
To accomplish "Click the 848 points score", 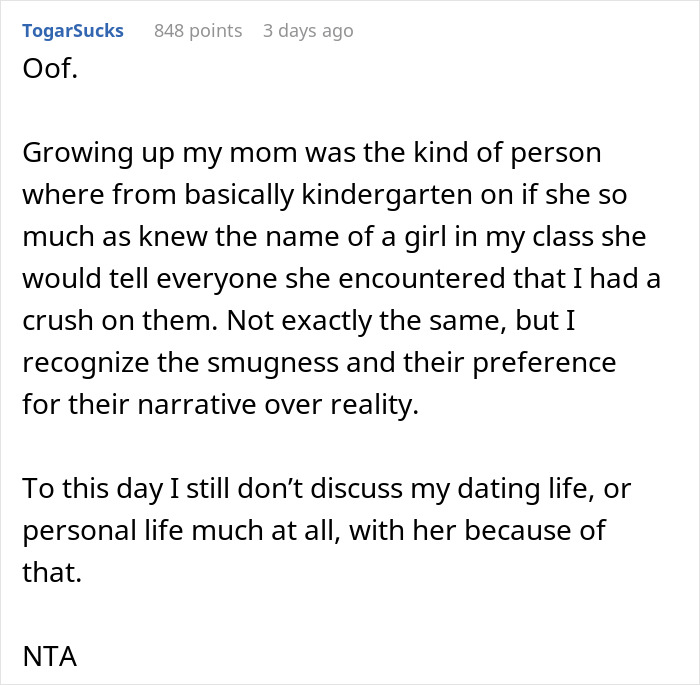I will [x=198, y=31].
